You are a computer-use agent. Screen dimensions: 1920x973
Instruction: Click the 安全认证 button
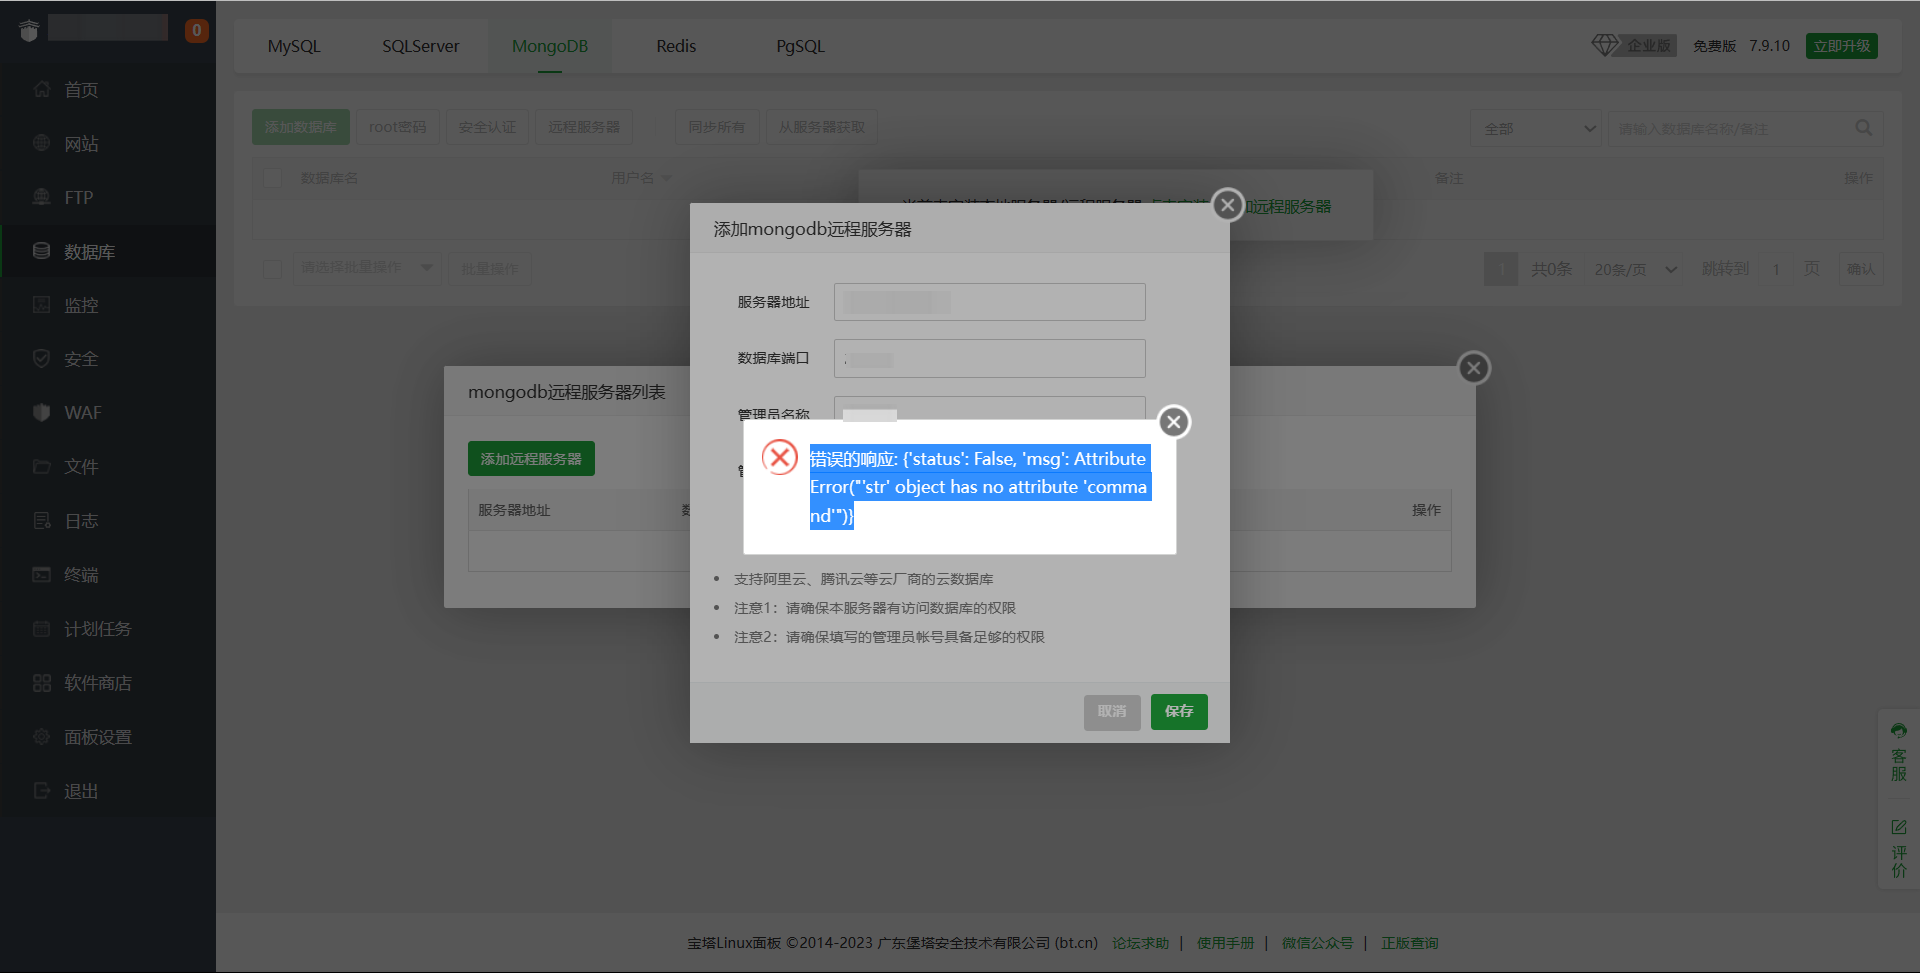pos(487,127)
